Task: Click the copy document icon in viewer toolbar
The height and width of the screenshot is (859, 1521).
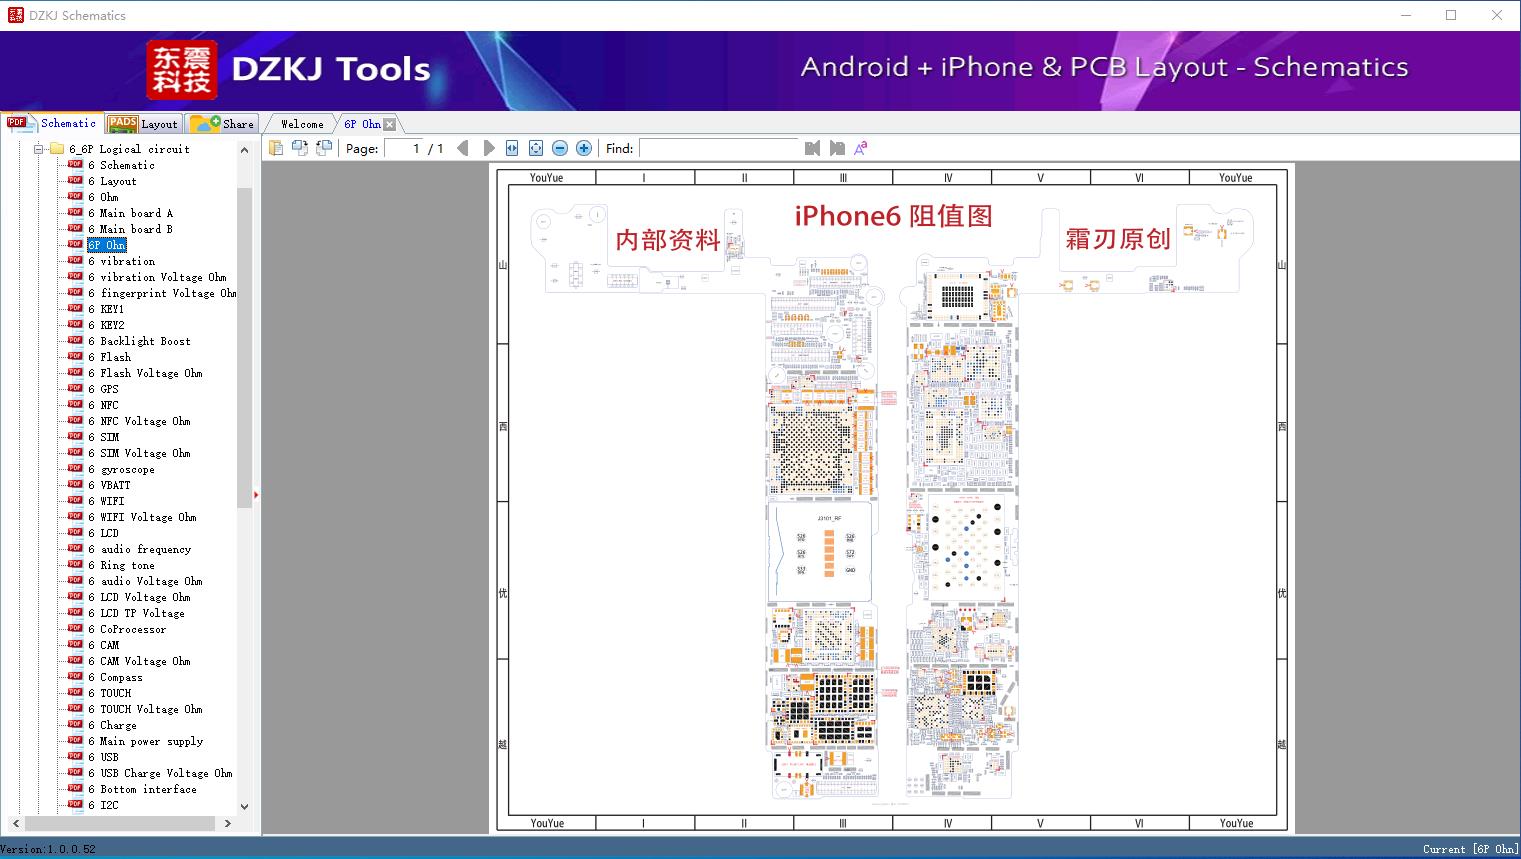Action: (276, 148)
